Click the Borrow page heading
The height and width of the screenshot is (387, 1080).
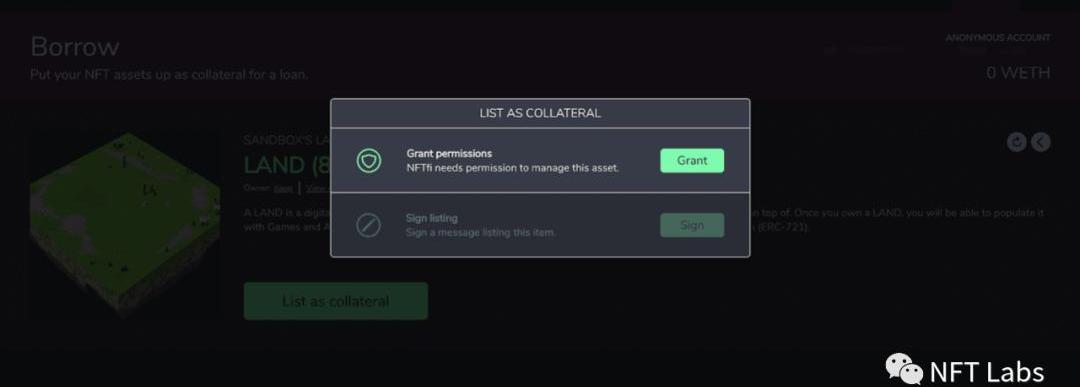coord(74,47)
